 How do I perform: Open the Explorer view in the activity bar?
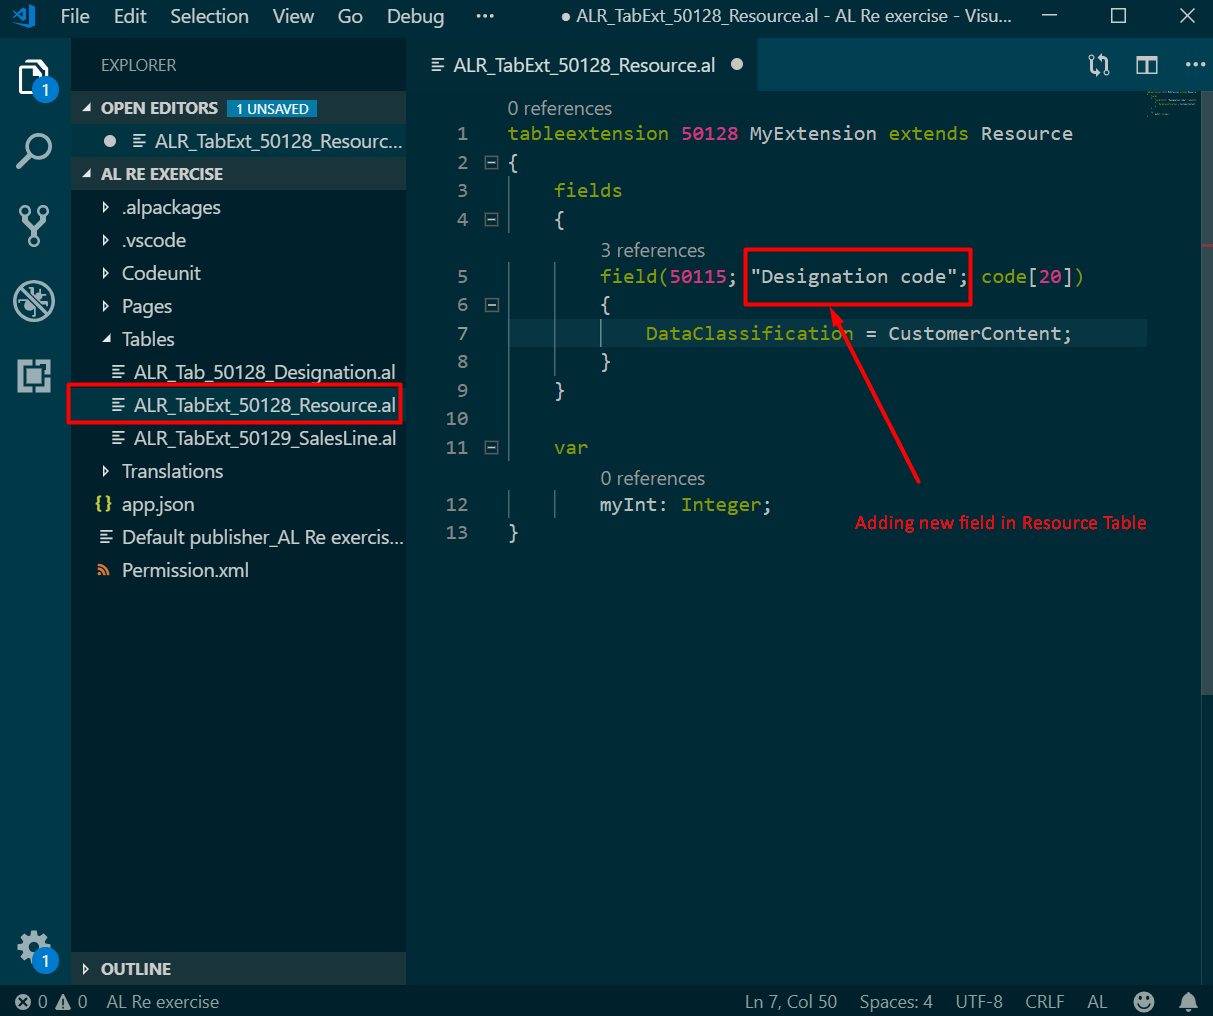point(35,77)
